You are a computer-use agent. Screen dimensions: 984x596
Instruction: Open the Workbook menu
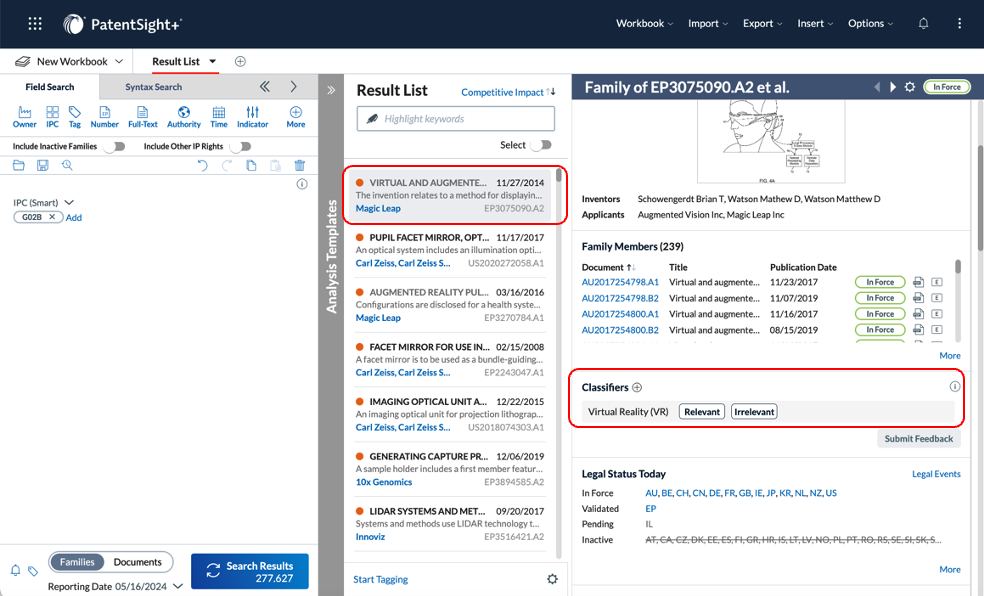coord(644,24)
